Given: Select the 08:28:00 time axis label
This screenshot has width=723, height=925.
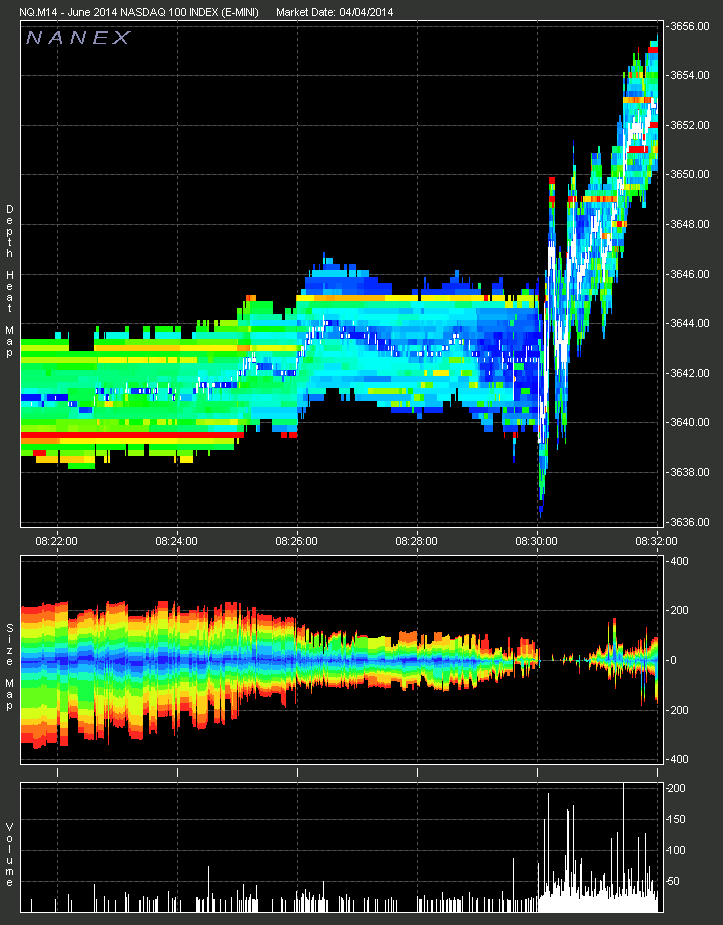Looking at the screenshot, I should [x=416, y=541].
